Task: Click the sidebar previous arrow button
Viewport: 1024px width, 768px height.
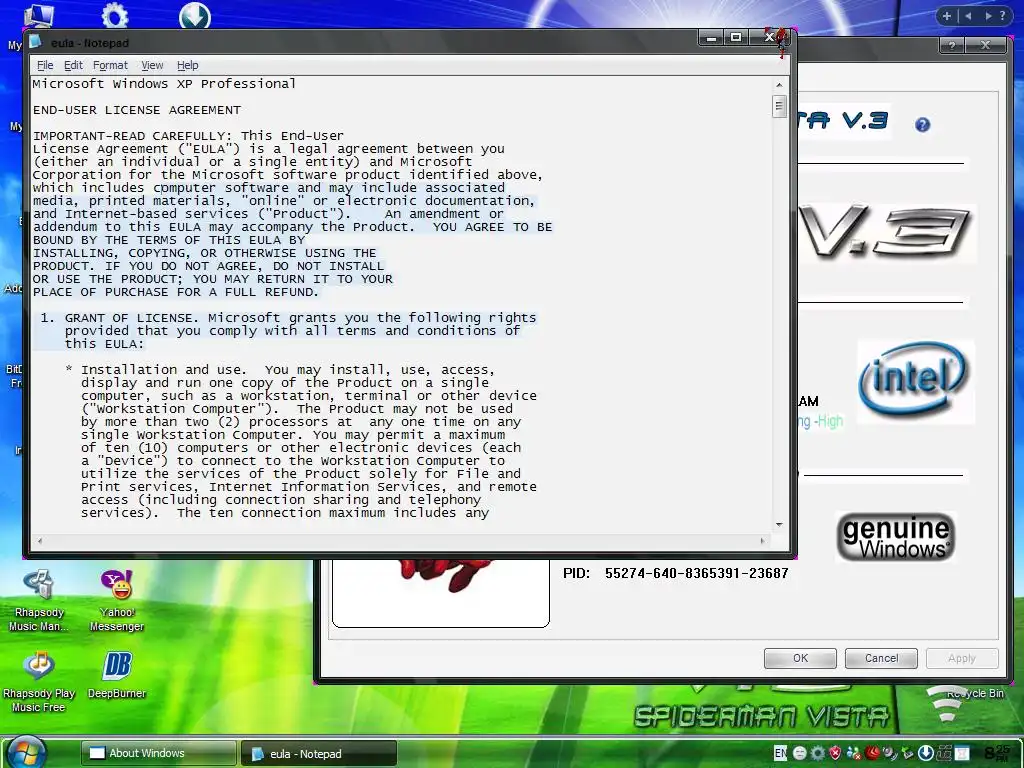Action: pyautogui.click(x=969, y=16)
